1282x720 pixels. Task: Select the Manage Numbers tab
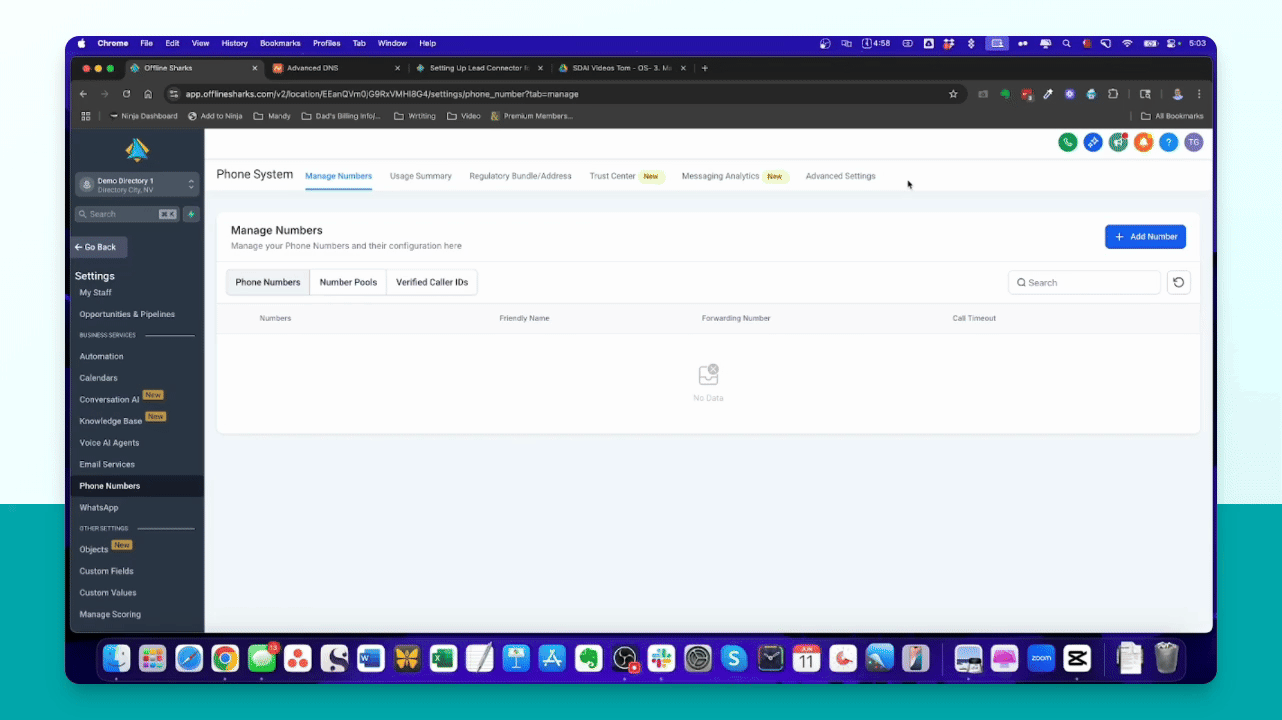tap(338, 176)
